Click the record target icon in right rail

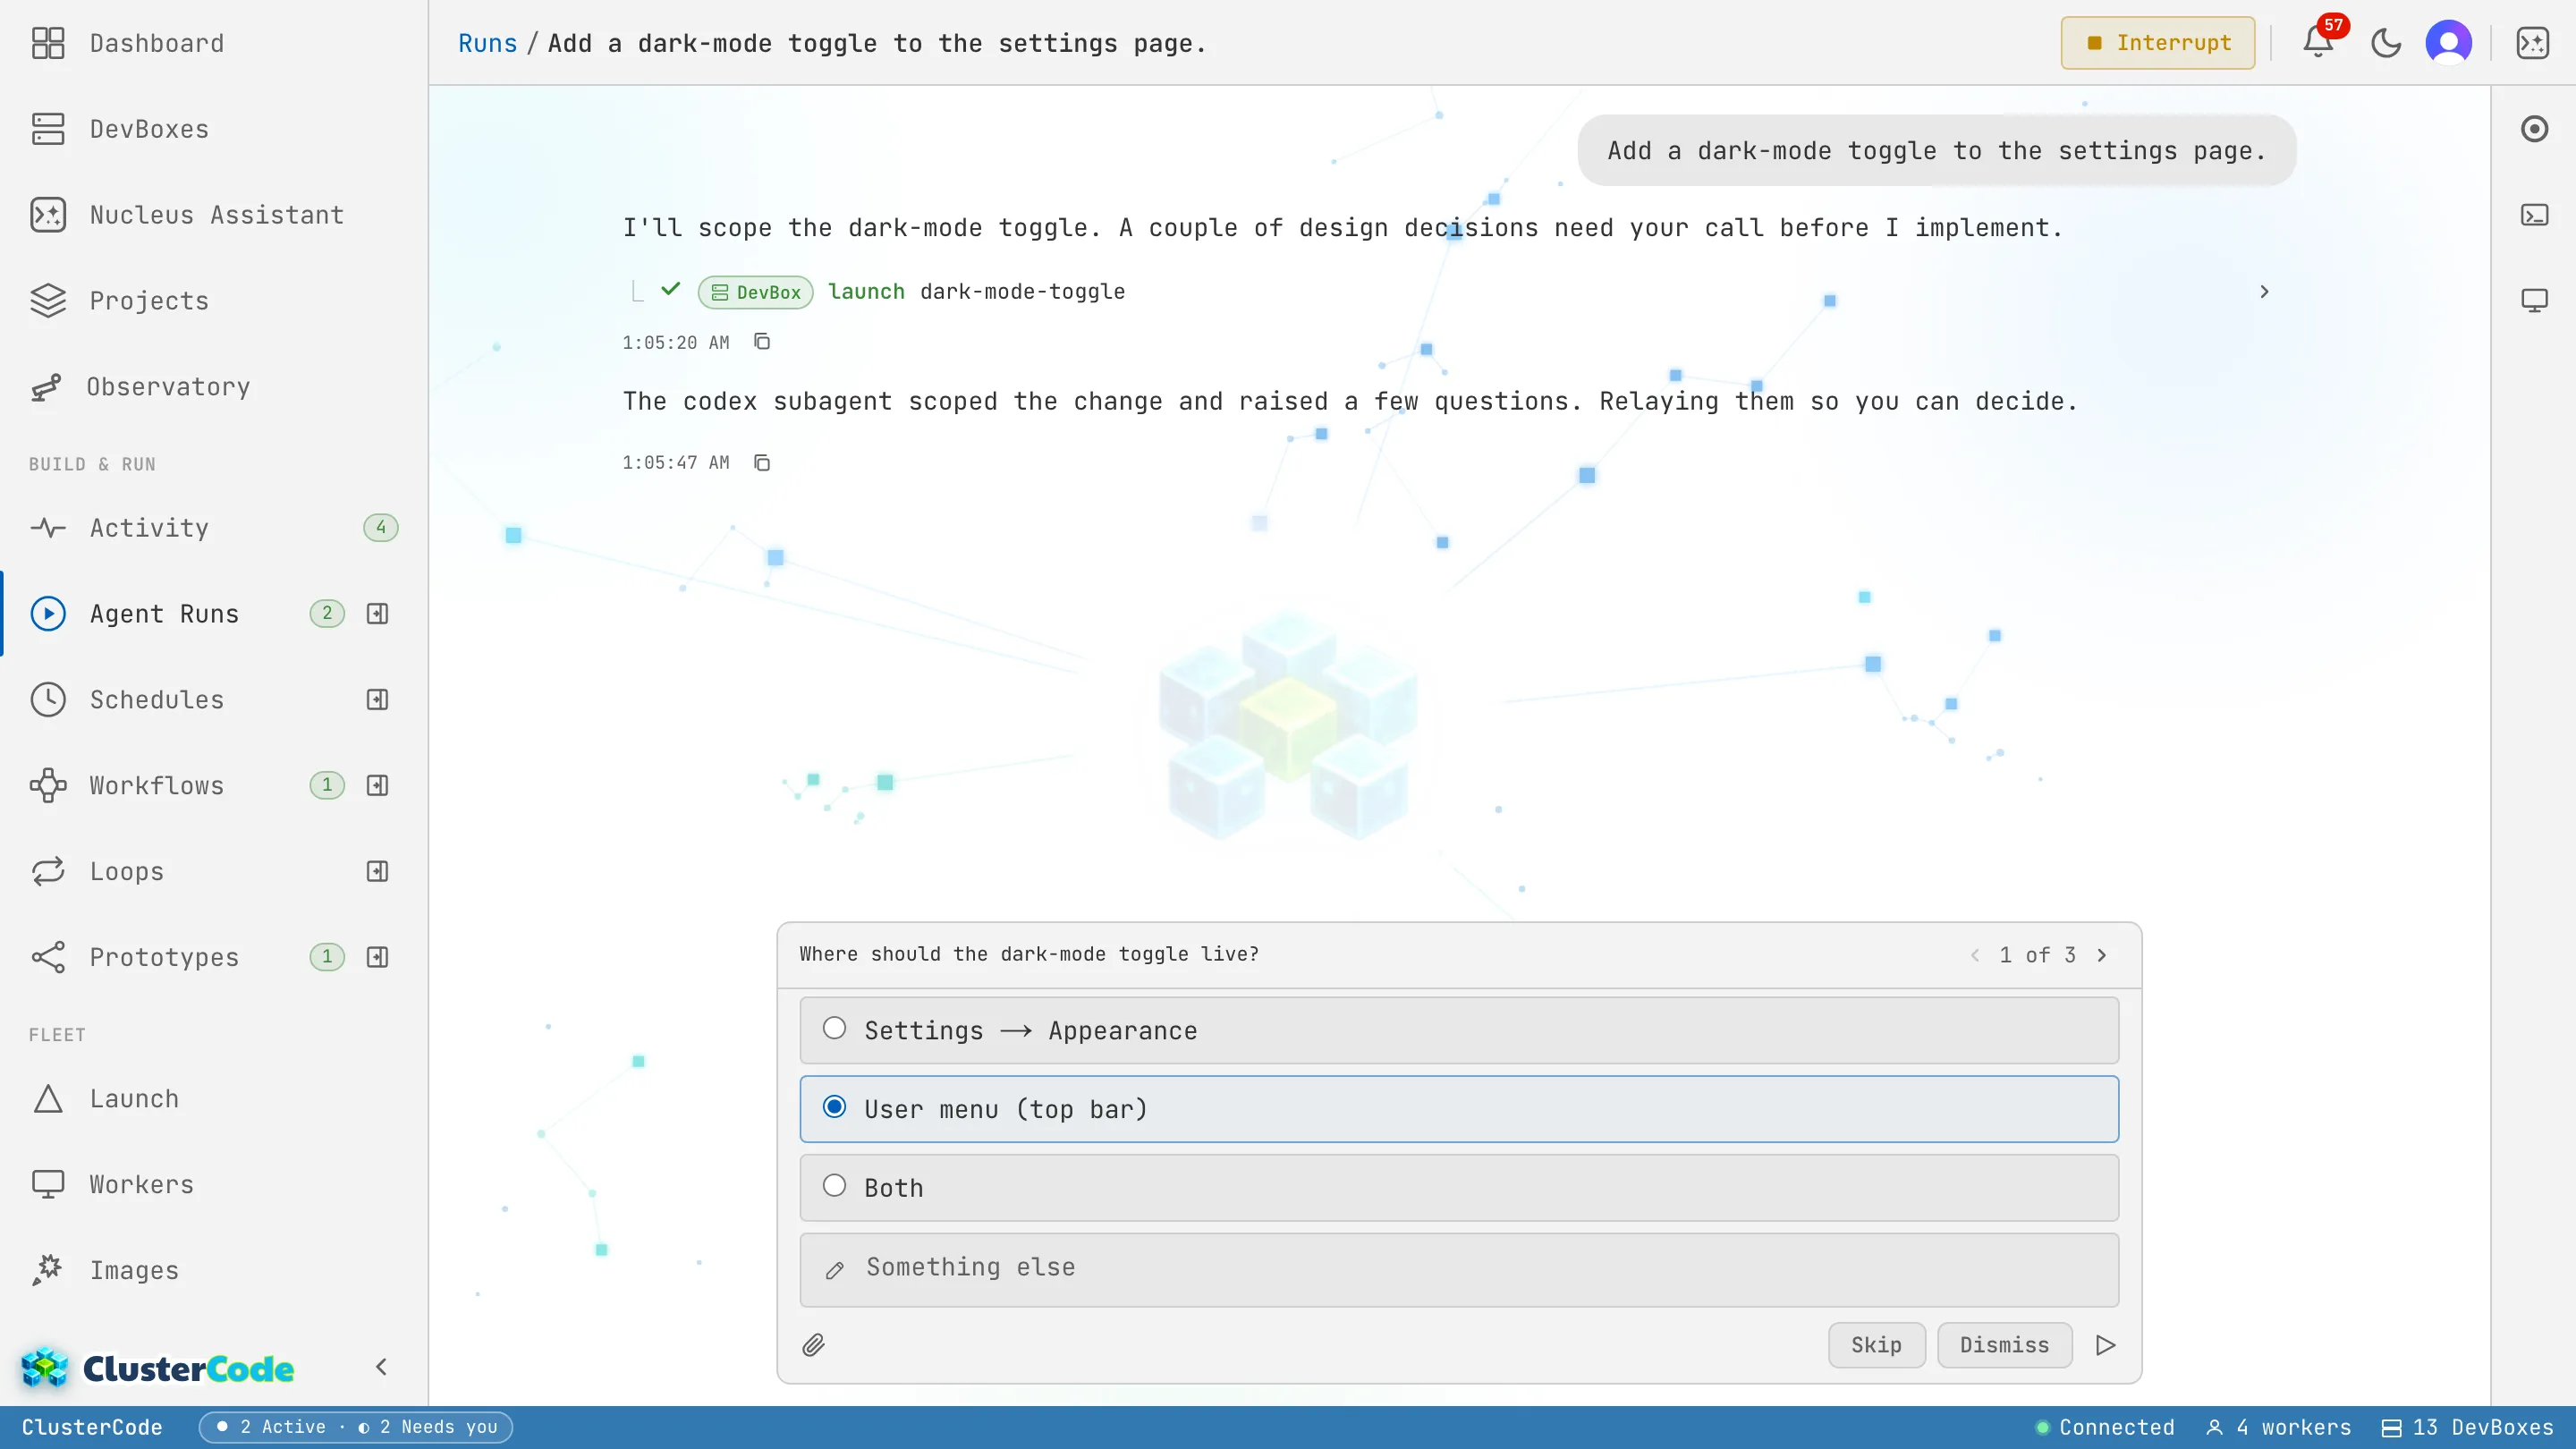click(2534, 129)
